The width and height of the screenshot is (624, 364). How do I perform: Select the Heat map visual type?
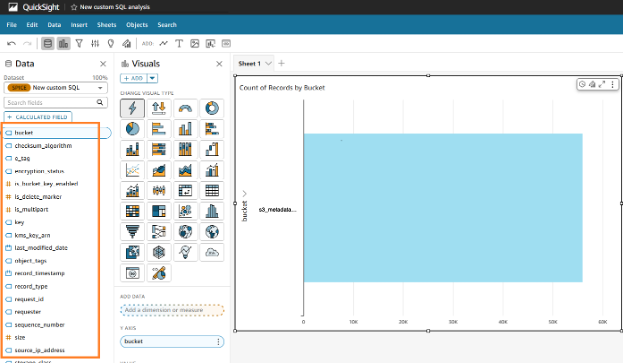133,211
